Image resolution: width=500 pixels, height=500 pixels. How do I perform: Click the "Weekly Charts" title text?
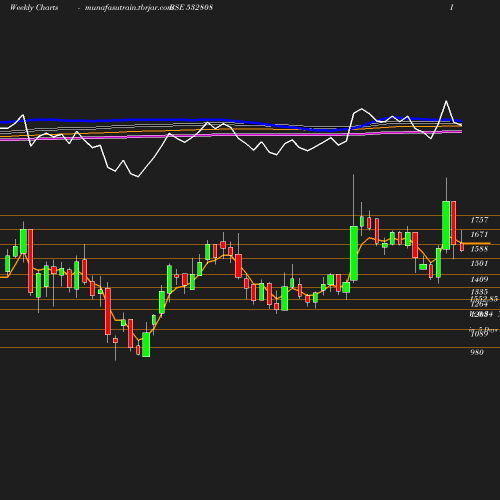click(x=34, y=7)
